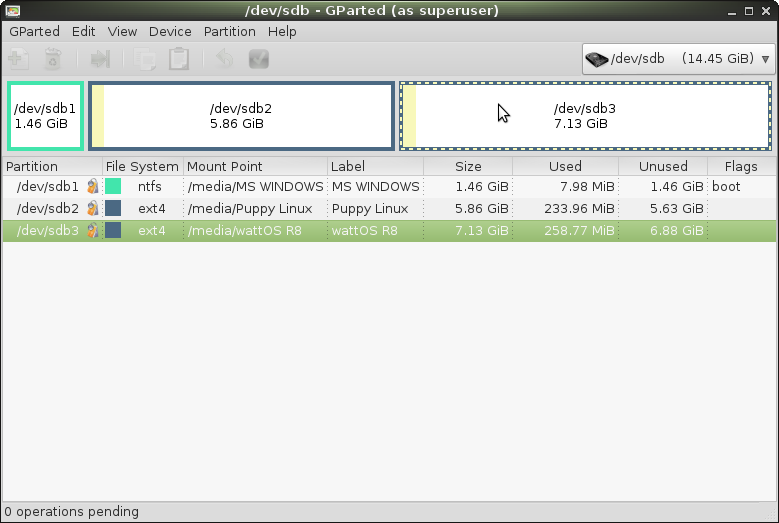Select the /dev/sdb2 row in partition list
This screenshot has width=779, height=523.
pyautogui.click(x=389, y=209)
